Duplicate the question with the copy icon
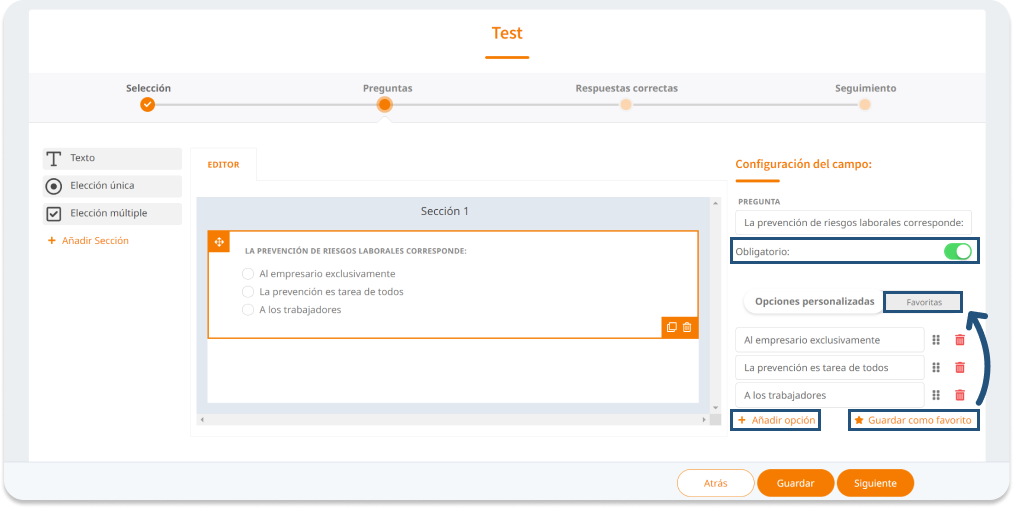 (x=672, y=327)
